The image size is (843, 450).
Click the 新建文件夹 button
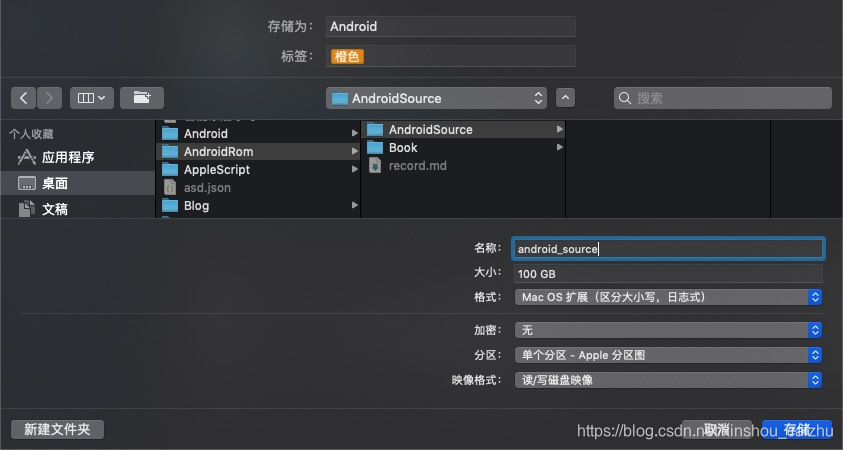(x=57, y=429)
